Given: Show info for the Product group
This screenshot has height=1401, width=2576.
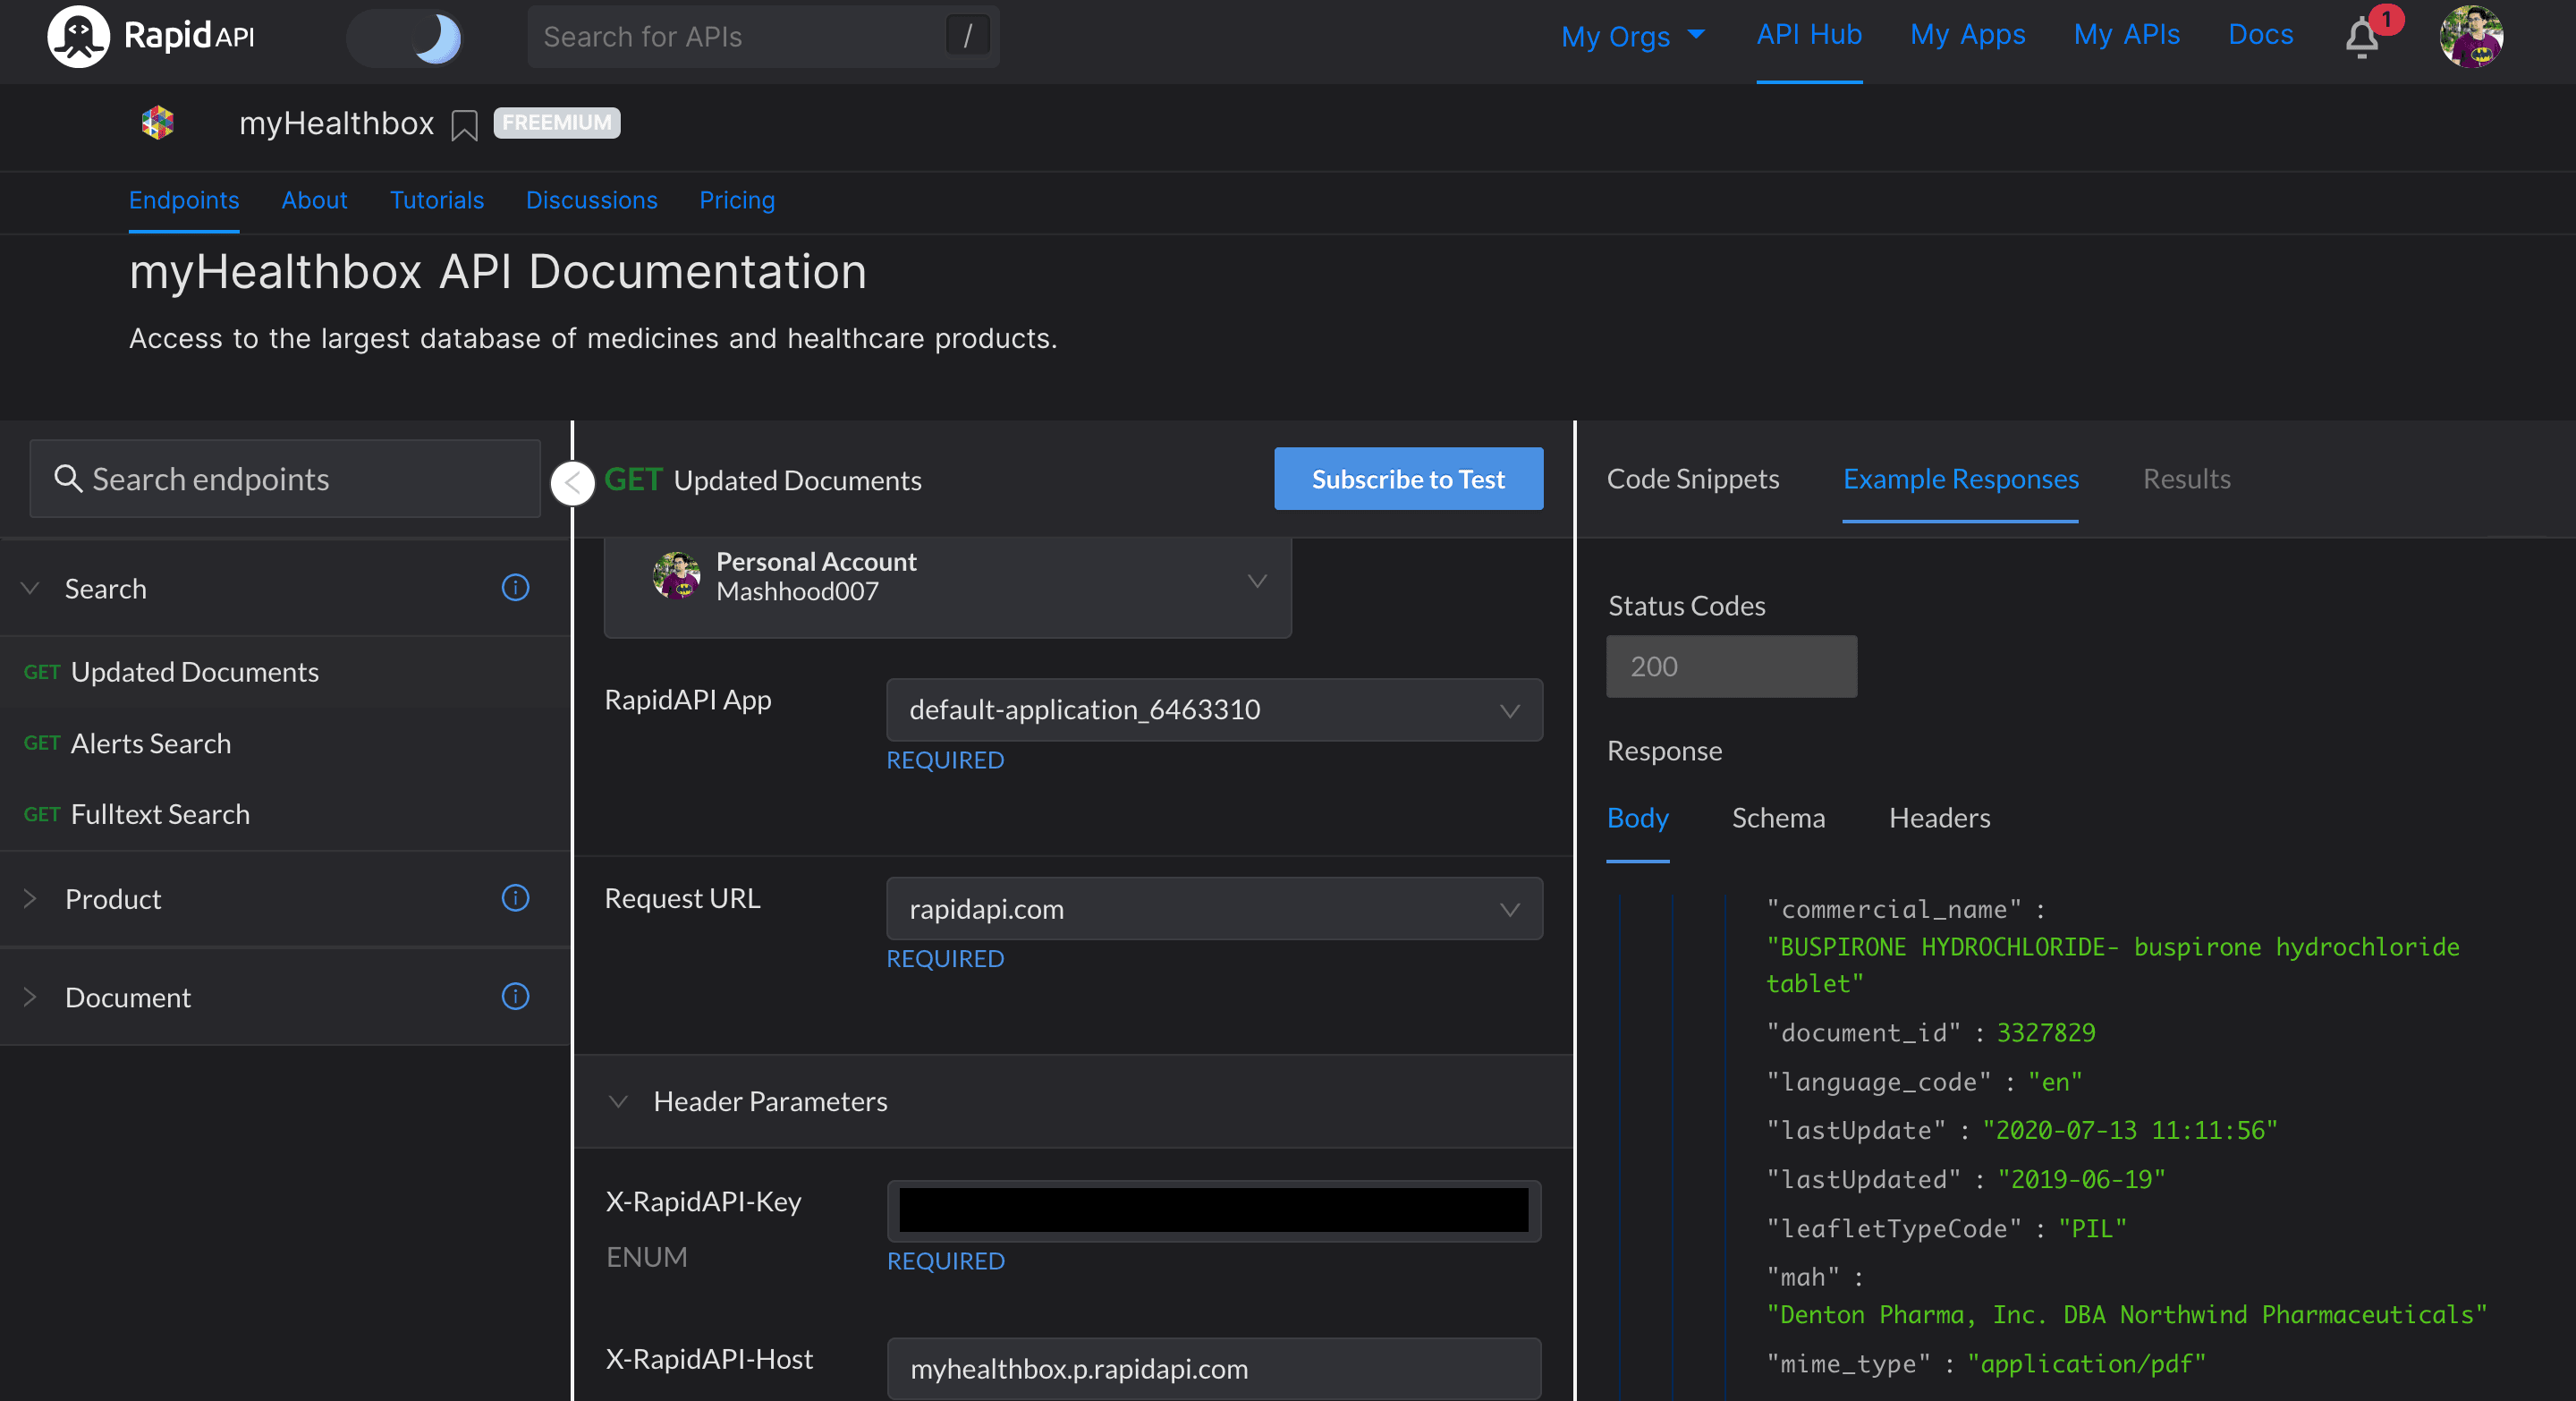Looking at the screenshot, I should (x=515, y=898).
